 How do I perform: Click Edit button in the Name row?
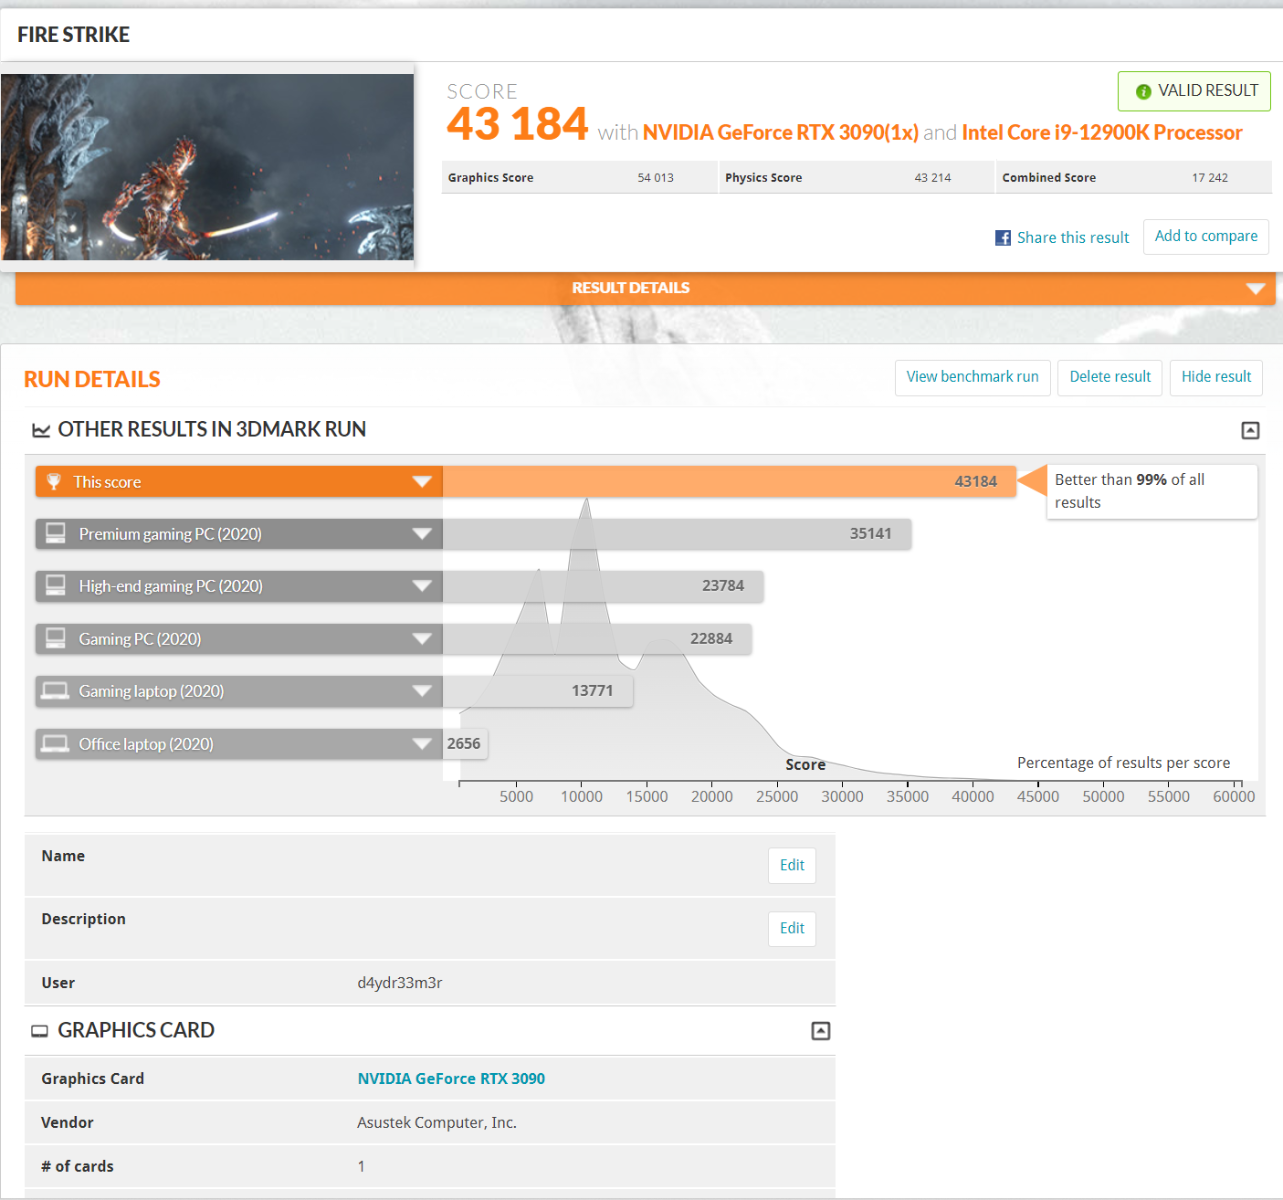pyautogui.click(x=792, y=866)
